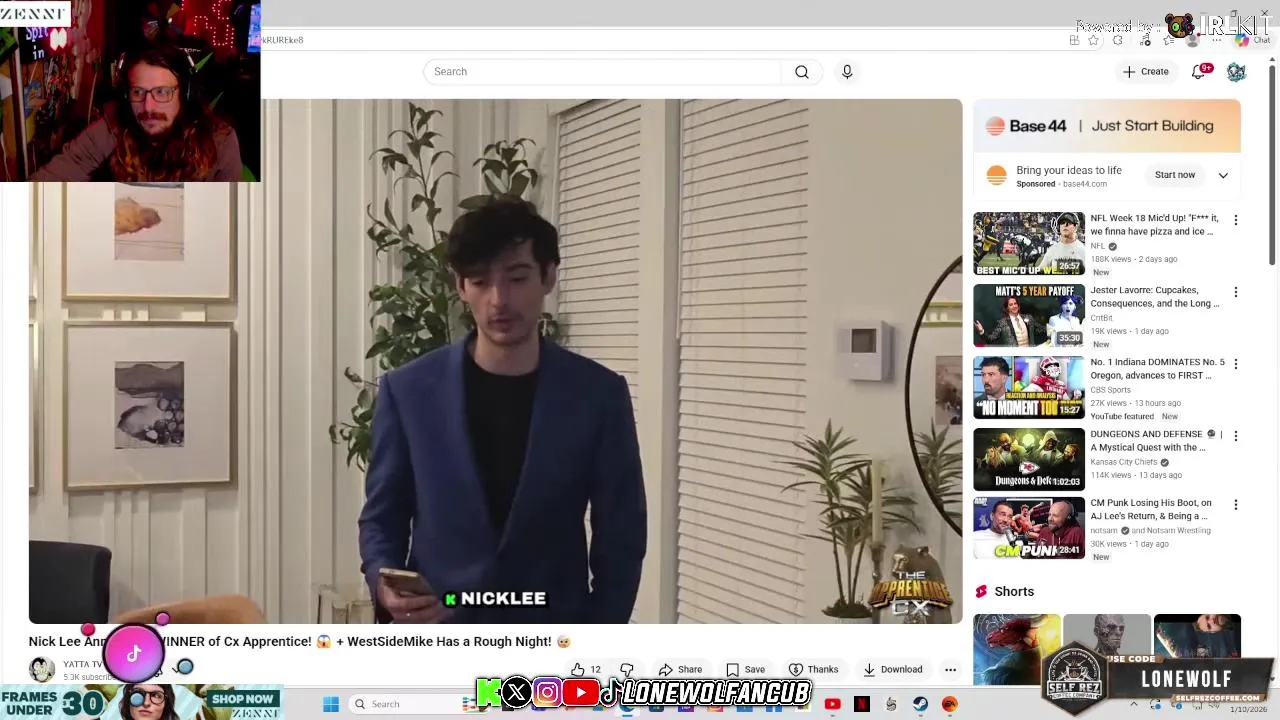Share the Nick Lee video

pyautogui.click(x=680, y=670)
